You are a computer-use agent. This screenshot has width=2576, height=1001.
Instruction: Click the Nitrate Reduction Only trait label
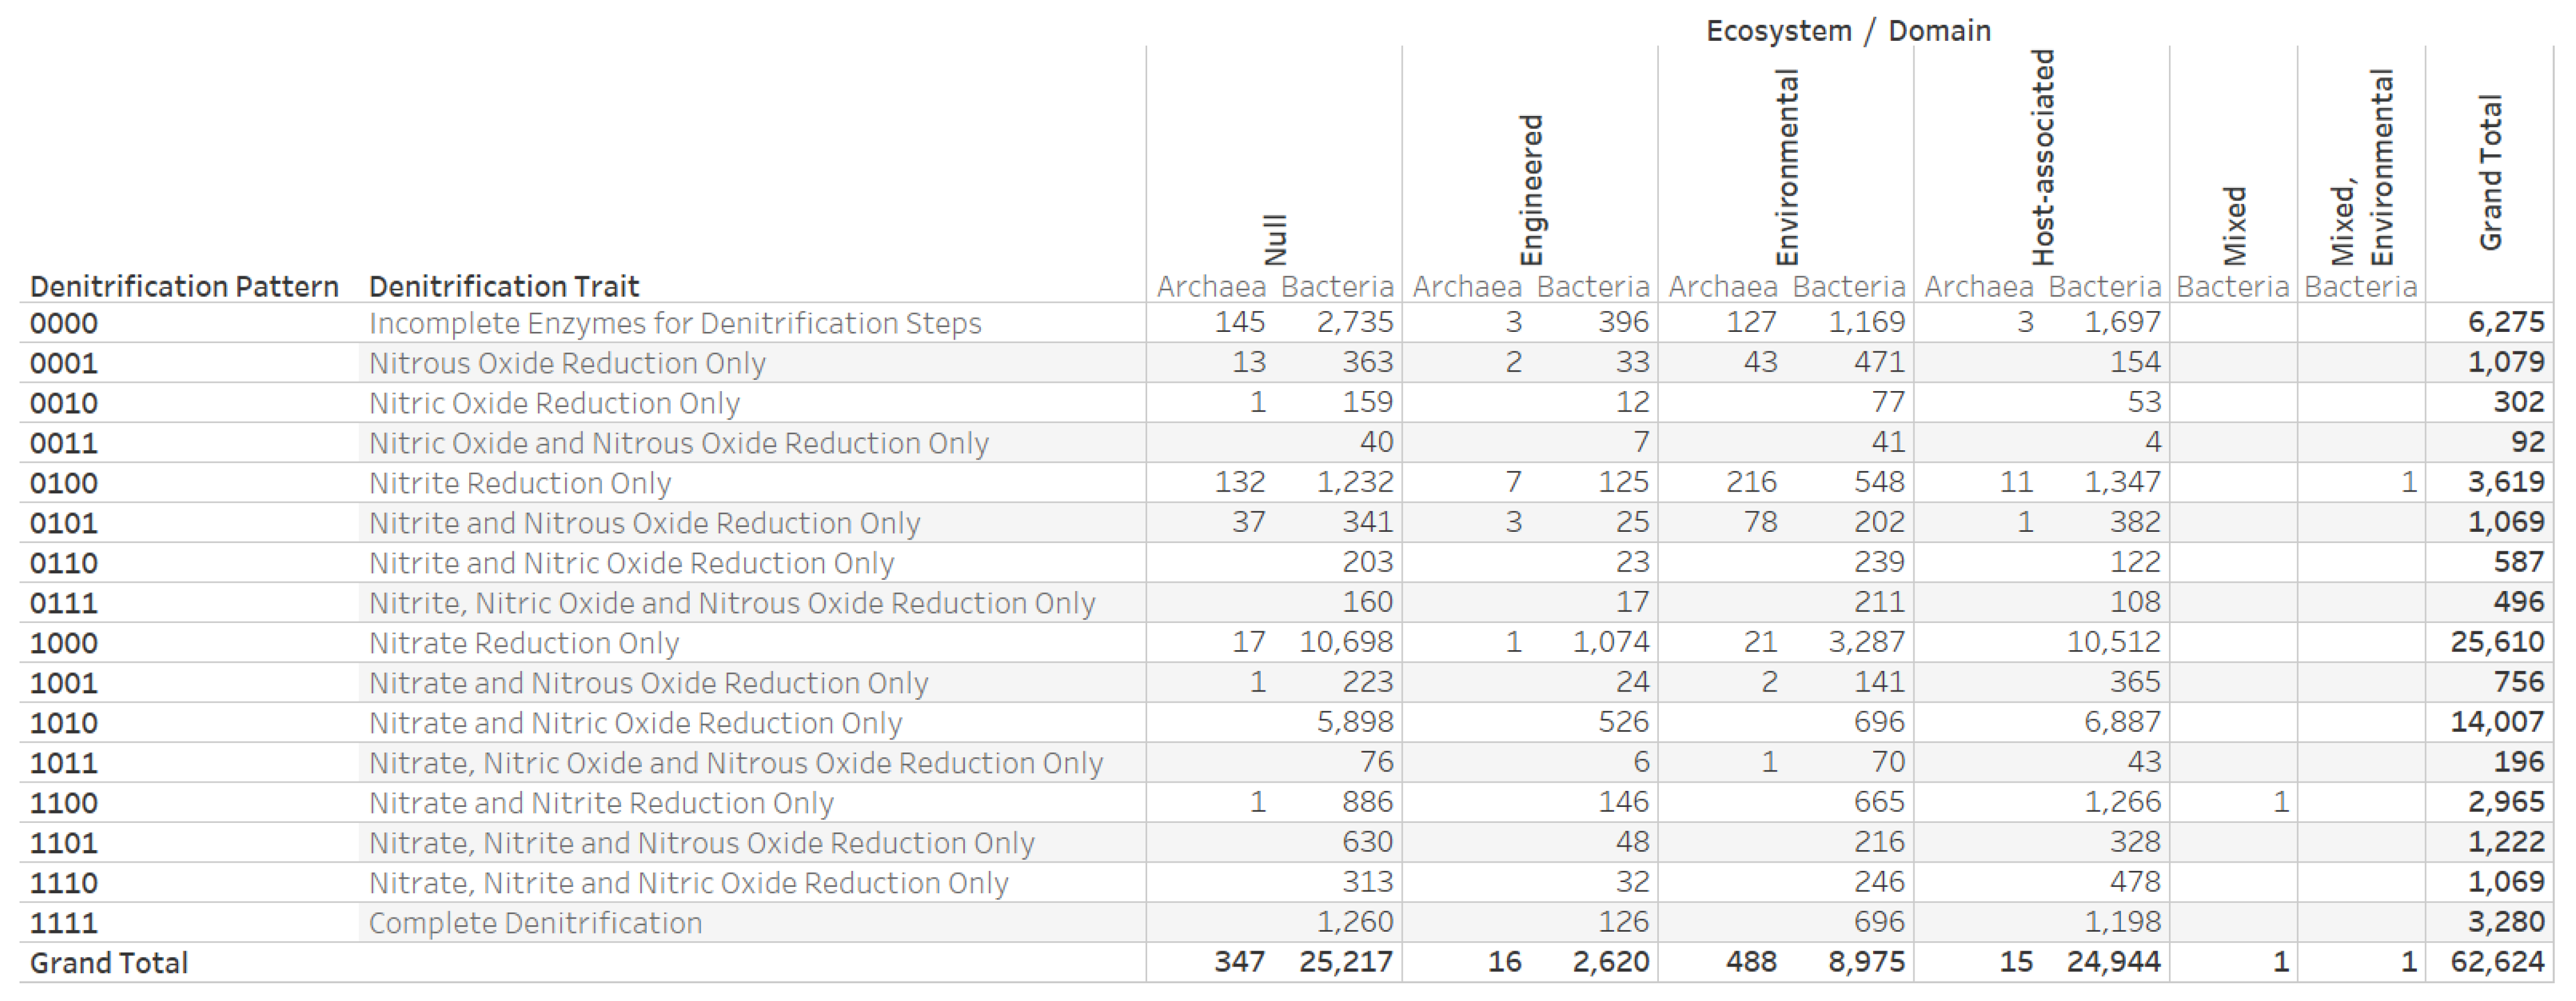pos(524,643)
